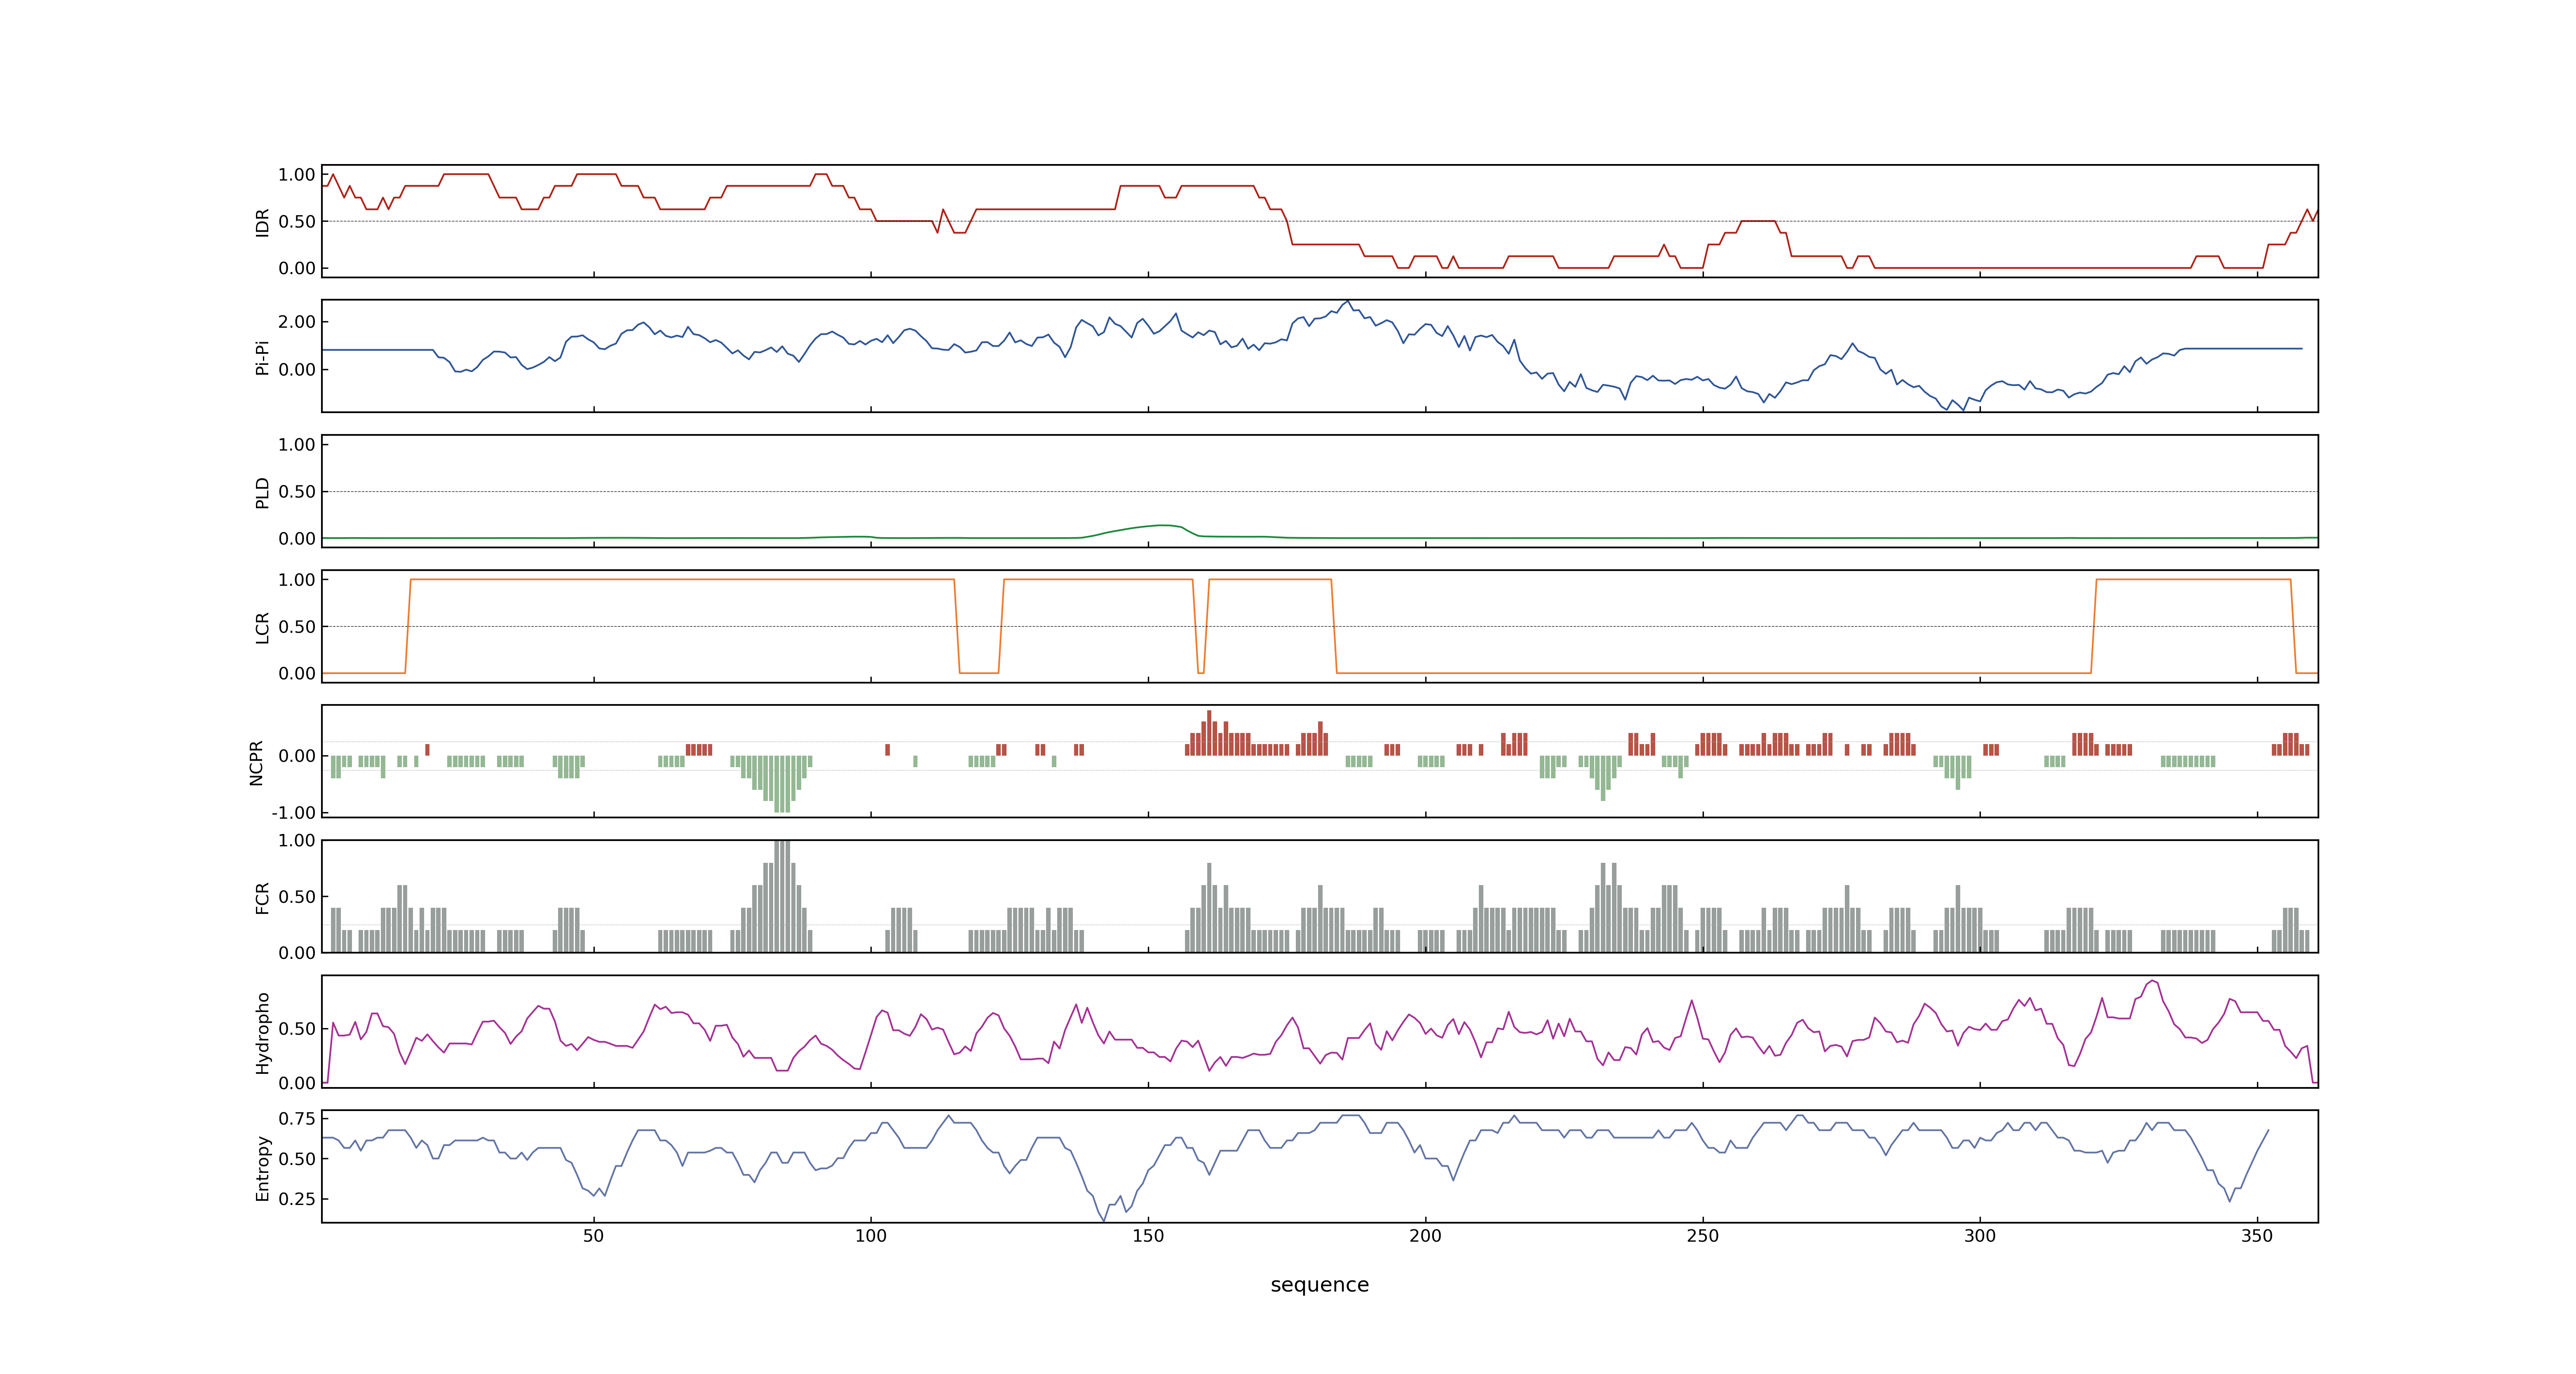
Task: Click the x-axis tick label 350
Action: point(2257,1236)
